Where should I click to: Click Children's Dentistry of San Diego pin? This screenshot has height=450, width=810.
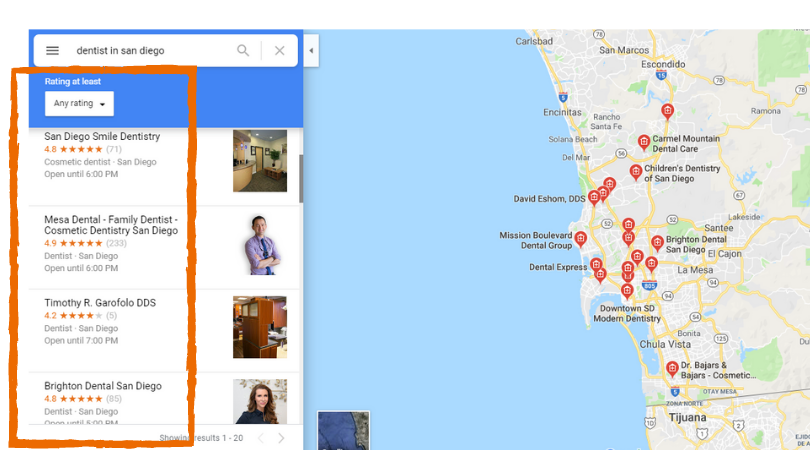(635, 171)
